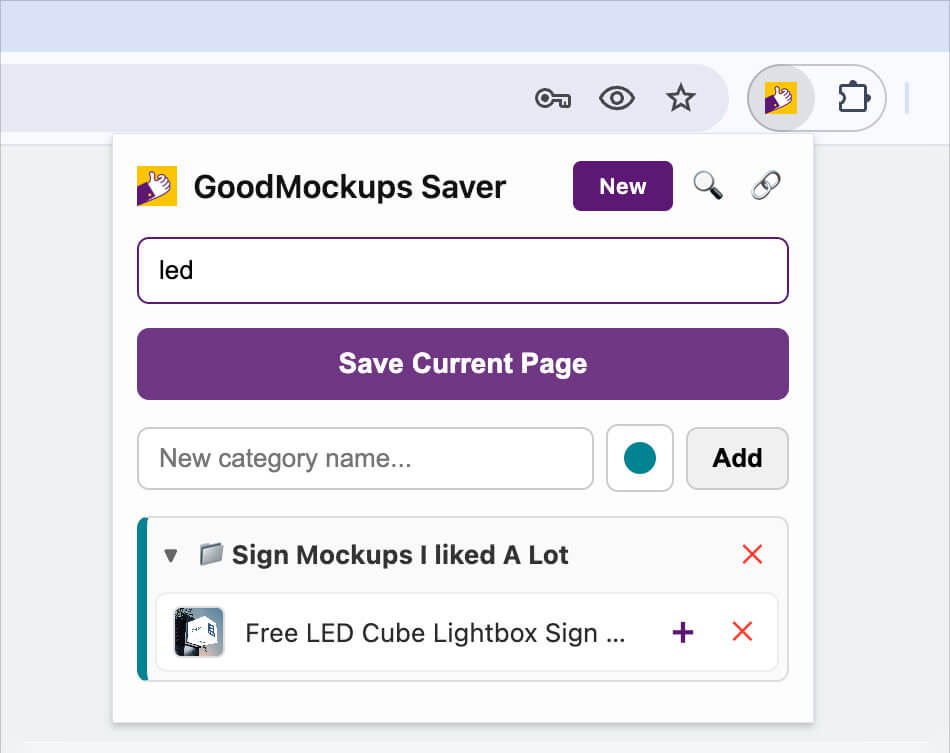
Task: Open the browser Extensions puzzle icon
Action: tap(854, 97)
